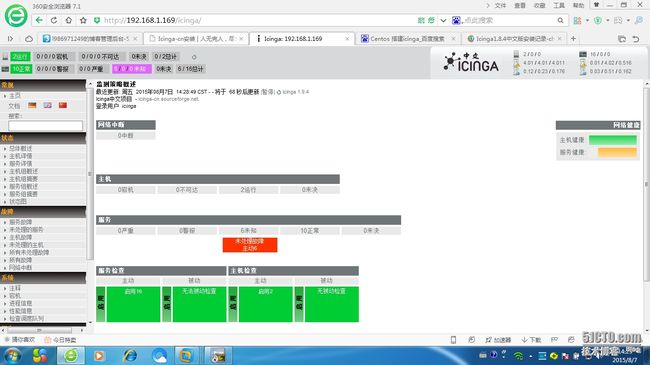The width and height of the screenshot is (650, 365).
Task: Click the German flag documentation icon
Action: pyautogui.click(x=32, y=105)
